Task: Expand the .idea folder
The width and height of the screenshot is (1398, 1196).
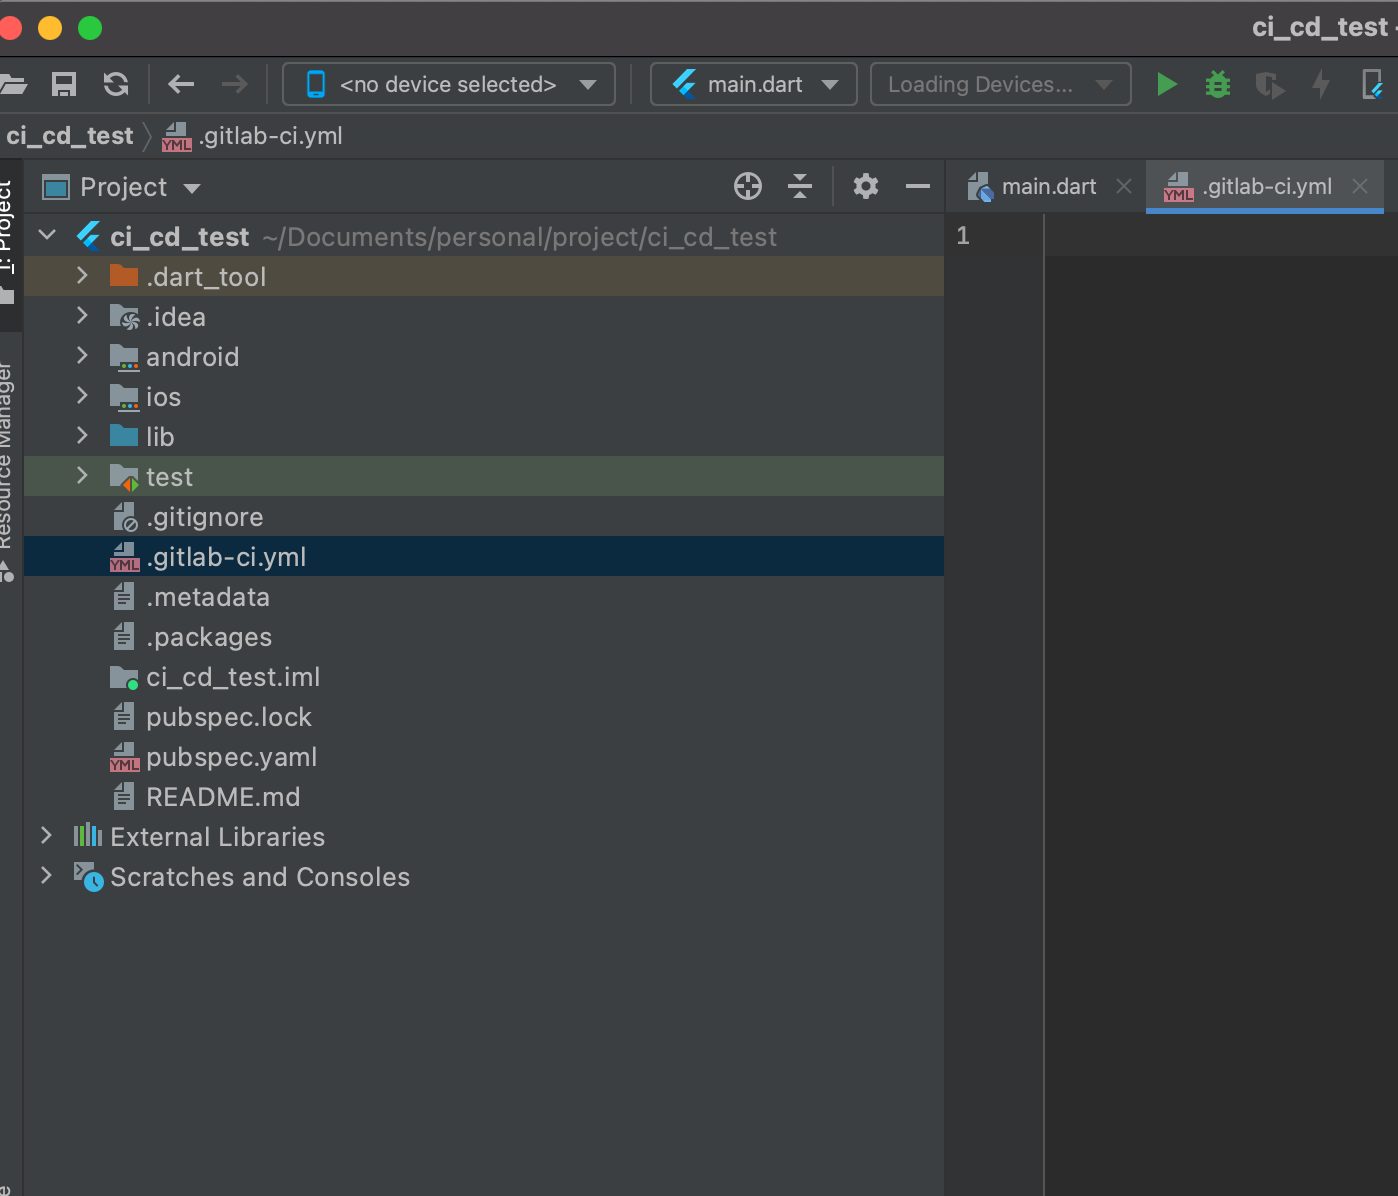Action: (x=82, y=316)
